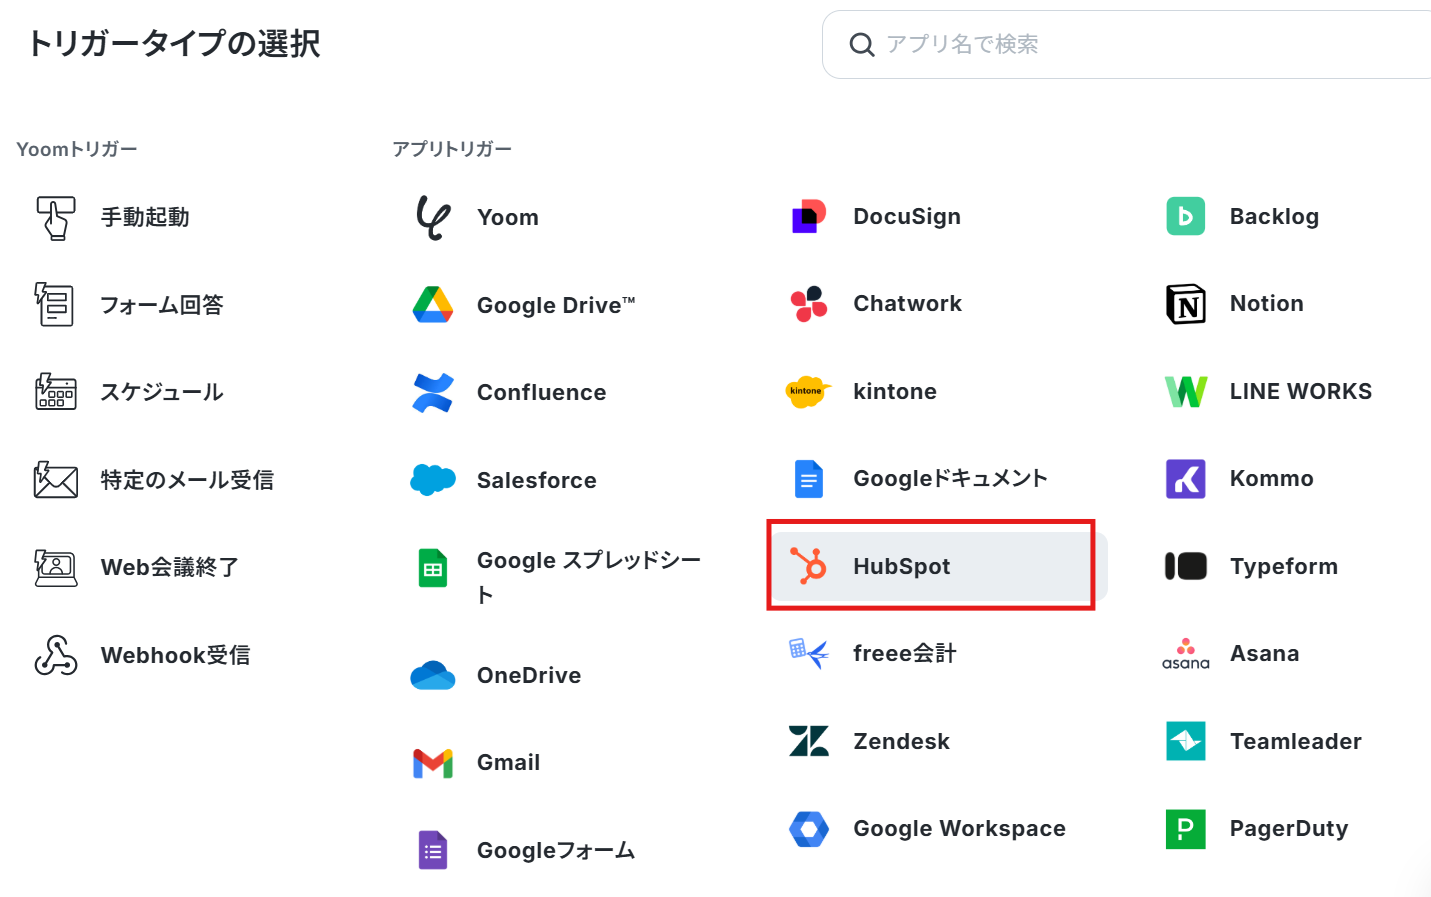This screenshot has width=1431, height=897.
Task: Click the Google Drive triangle icon
Action: tap(433, 305)
